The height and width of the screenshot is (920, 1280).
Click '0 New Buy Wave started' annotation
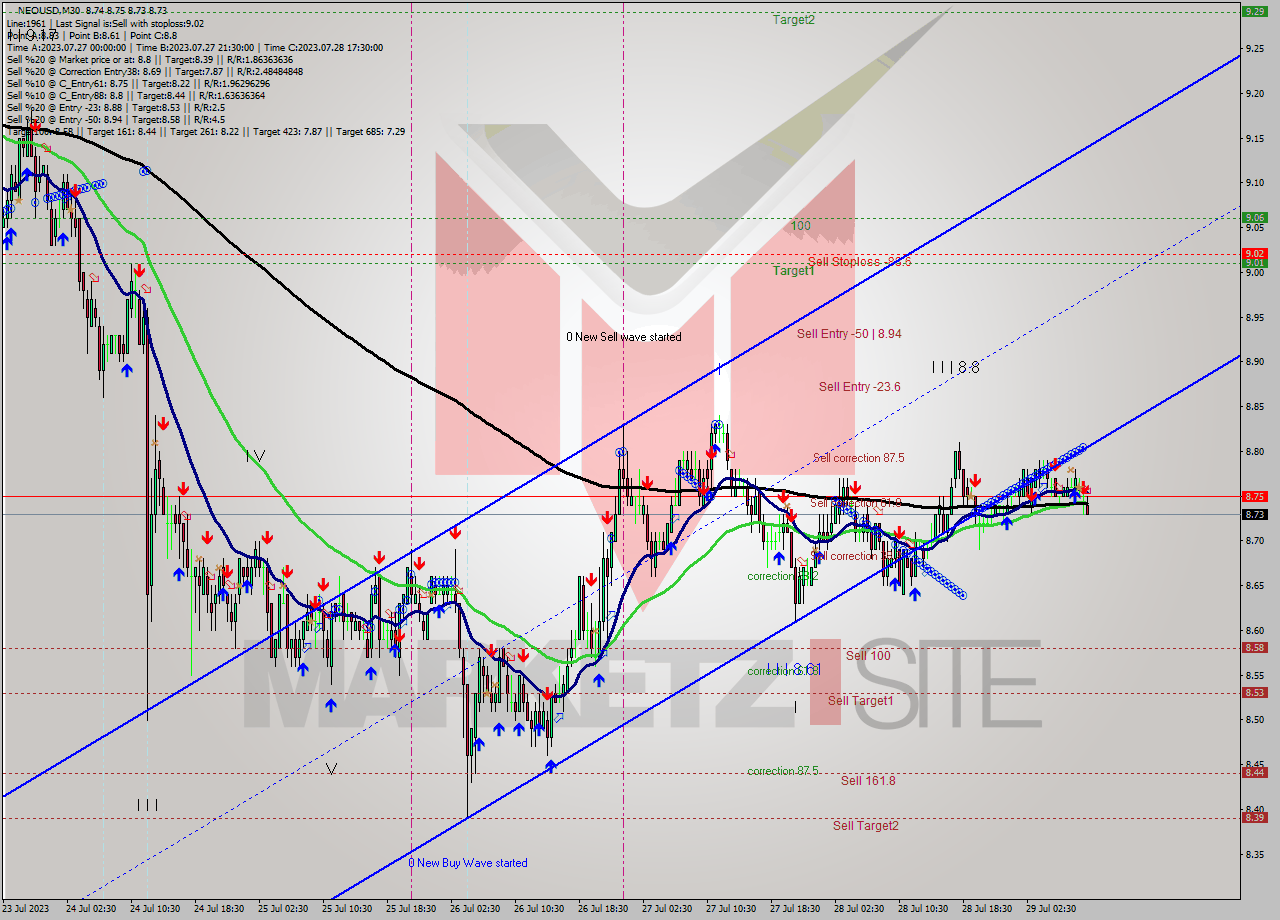pyautogui.click(x=468, y=863)
